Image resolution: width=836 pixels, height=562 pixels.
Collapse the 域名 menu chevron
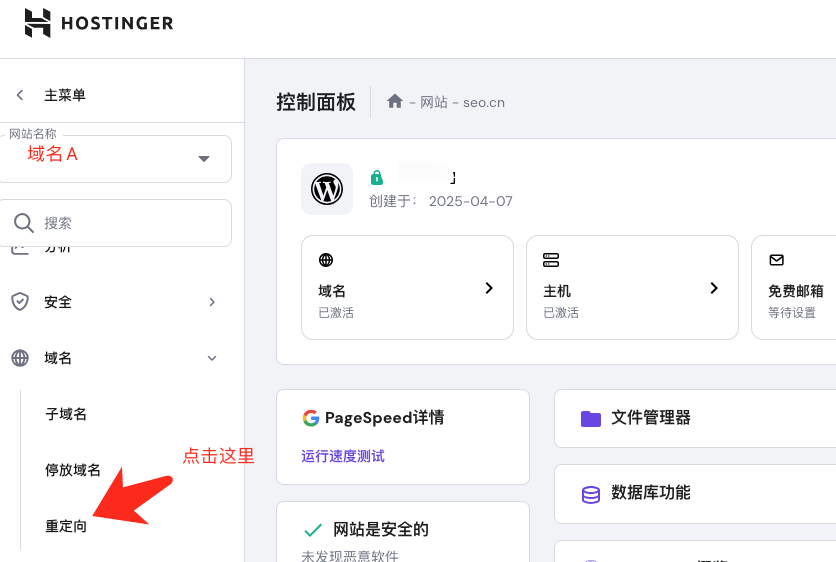[212, 358]
